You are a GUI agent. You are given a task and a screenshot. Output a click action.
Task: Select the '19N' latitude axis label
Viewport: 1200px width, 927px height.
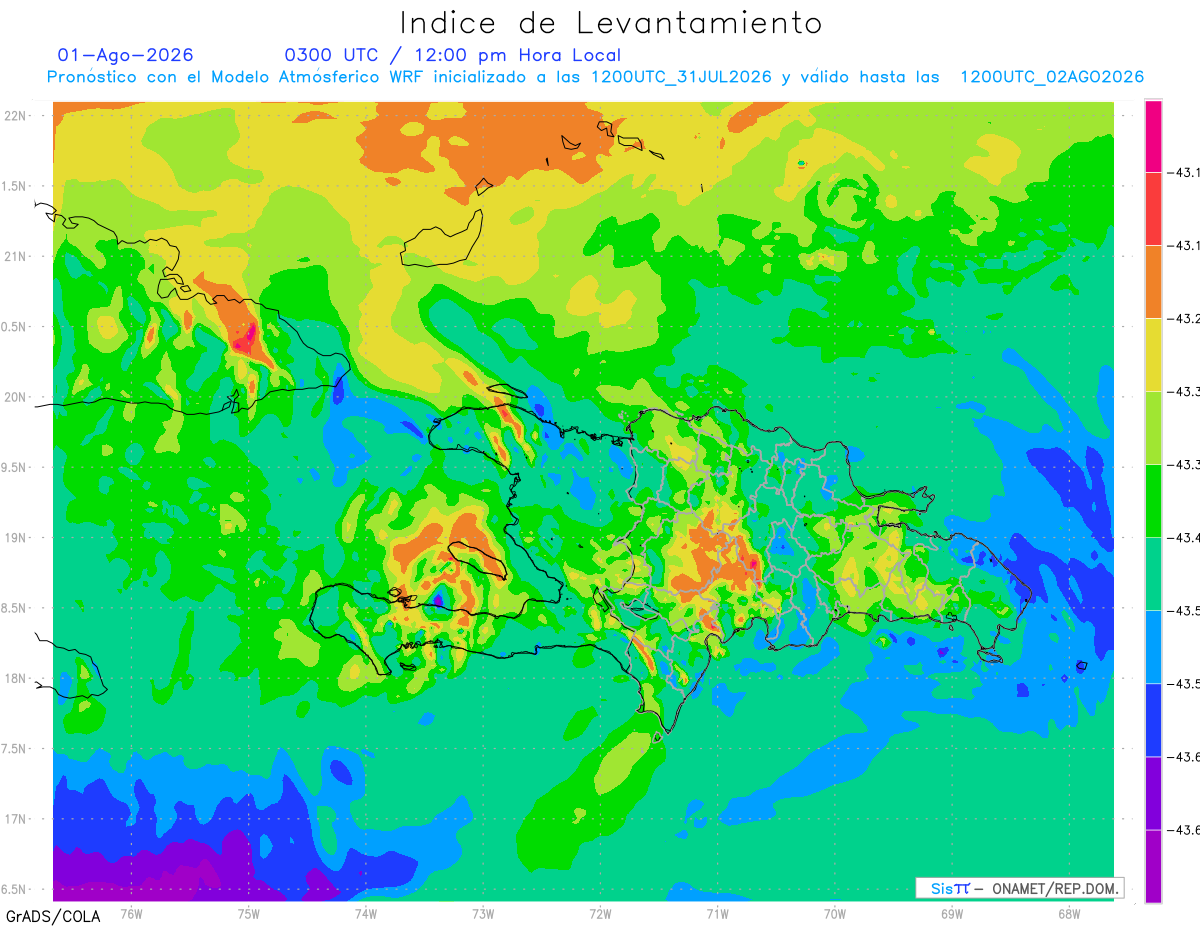[16, 537]
